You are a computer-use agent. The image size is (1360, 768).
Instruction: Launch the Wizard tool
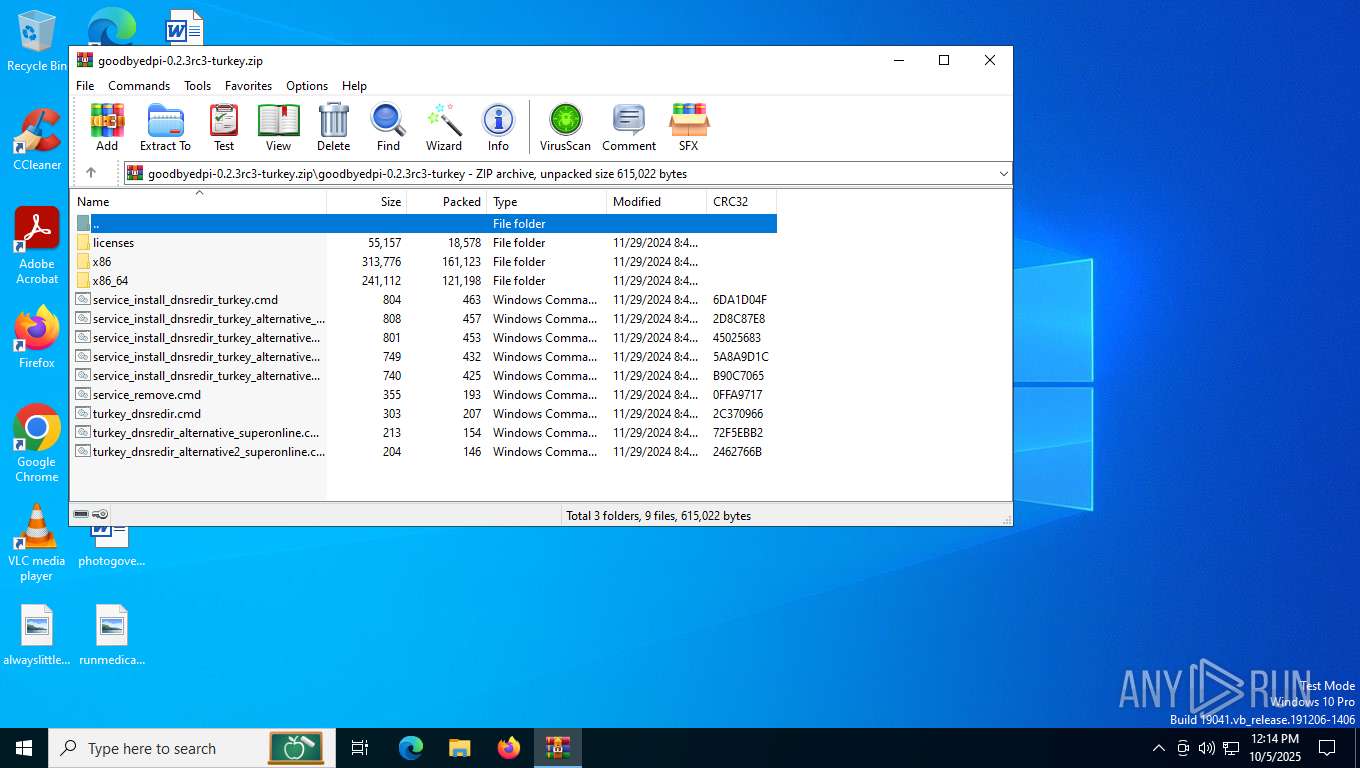point(443,127)
